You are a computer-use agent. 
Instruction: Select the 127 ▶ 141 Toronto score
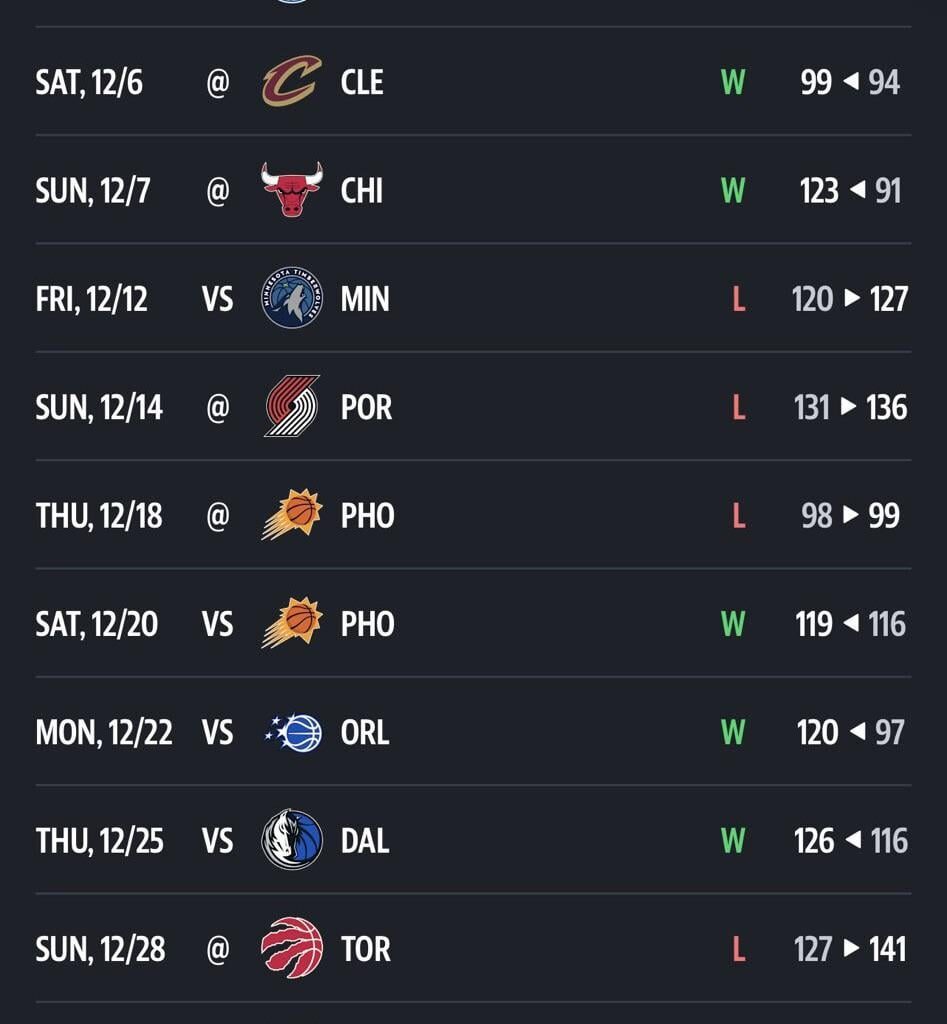850,950
